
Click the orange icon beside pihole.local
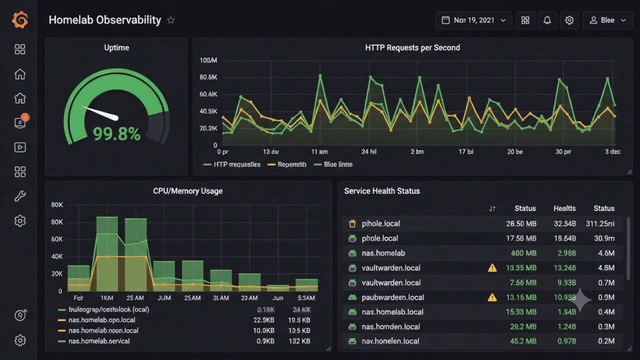pyautogui.click(x=352, y=224)
